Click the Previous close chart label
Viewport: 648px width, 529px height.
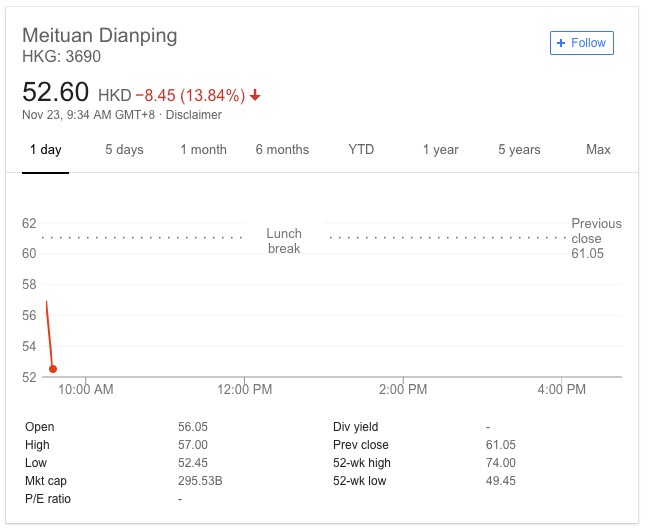596,238
